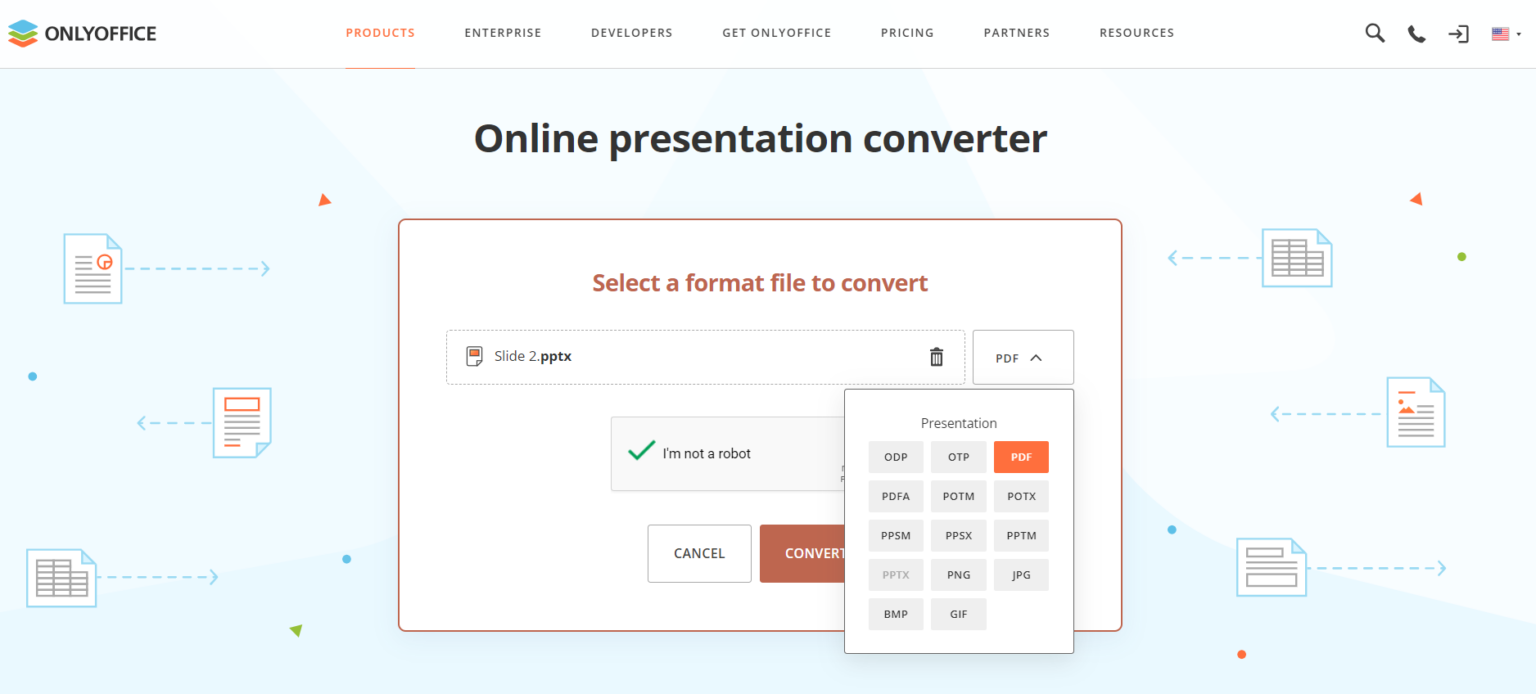Click the US flag language icon

coord(1499,33)
